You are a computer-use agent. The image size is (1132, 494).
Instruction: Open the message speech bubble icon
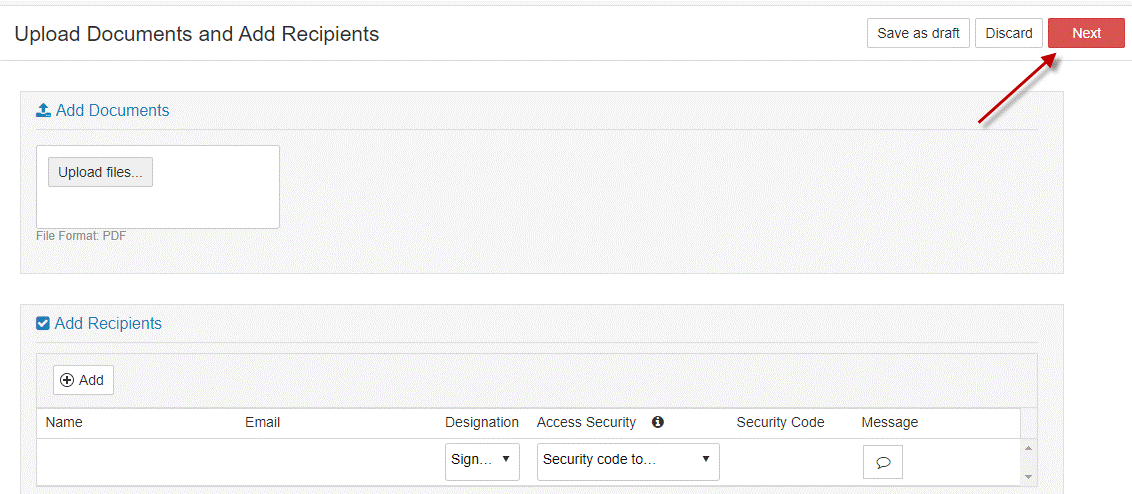tap(883, 462)
